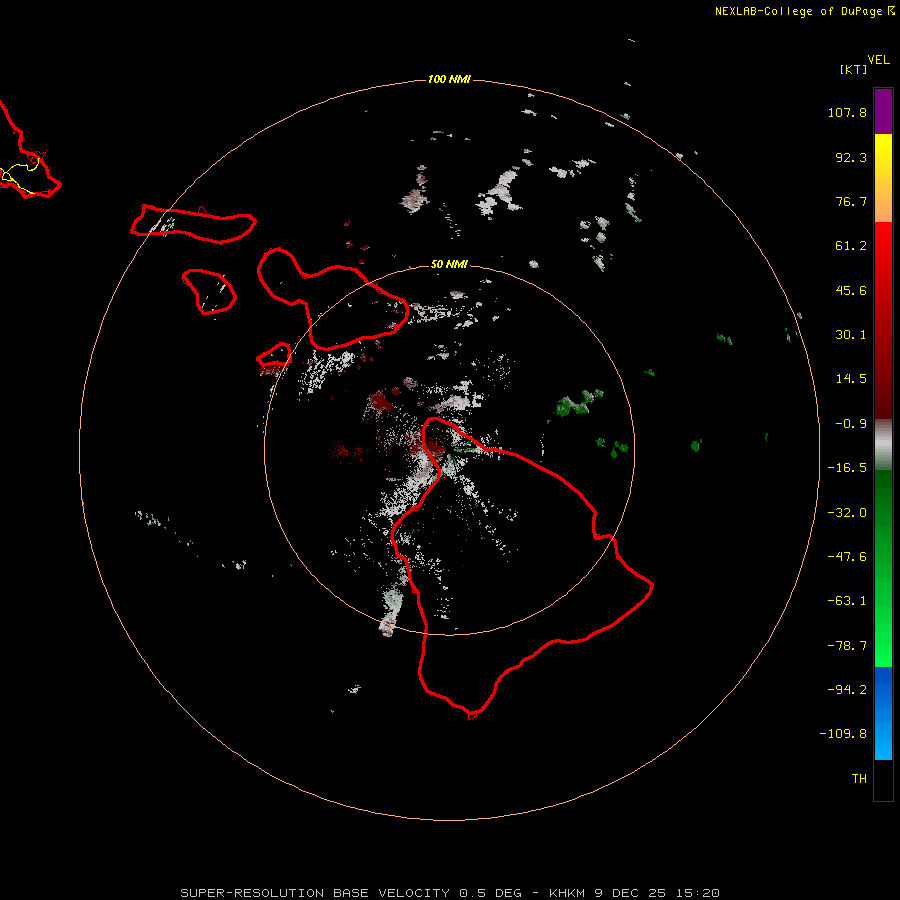Click the VEL legend title
This screenshot has height=900, width=900.
click(878, 60)
